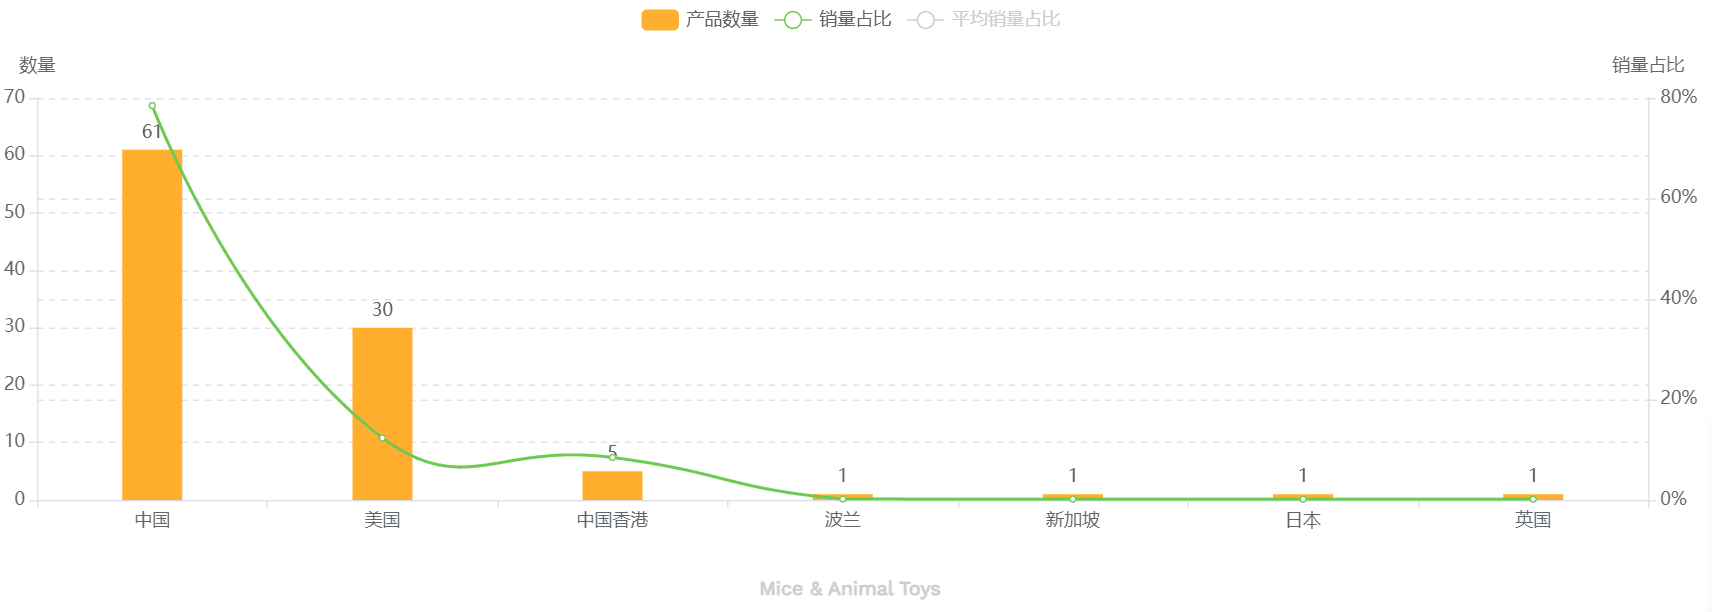Click the grey circle 平均销量占比 legend icon
Viewport: 1712px width, 612px height.
(925, 20)
